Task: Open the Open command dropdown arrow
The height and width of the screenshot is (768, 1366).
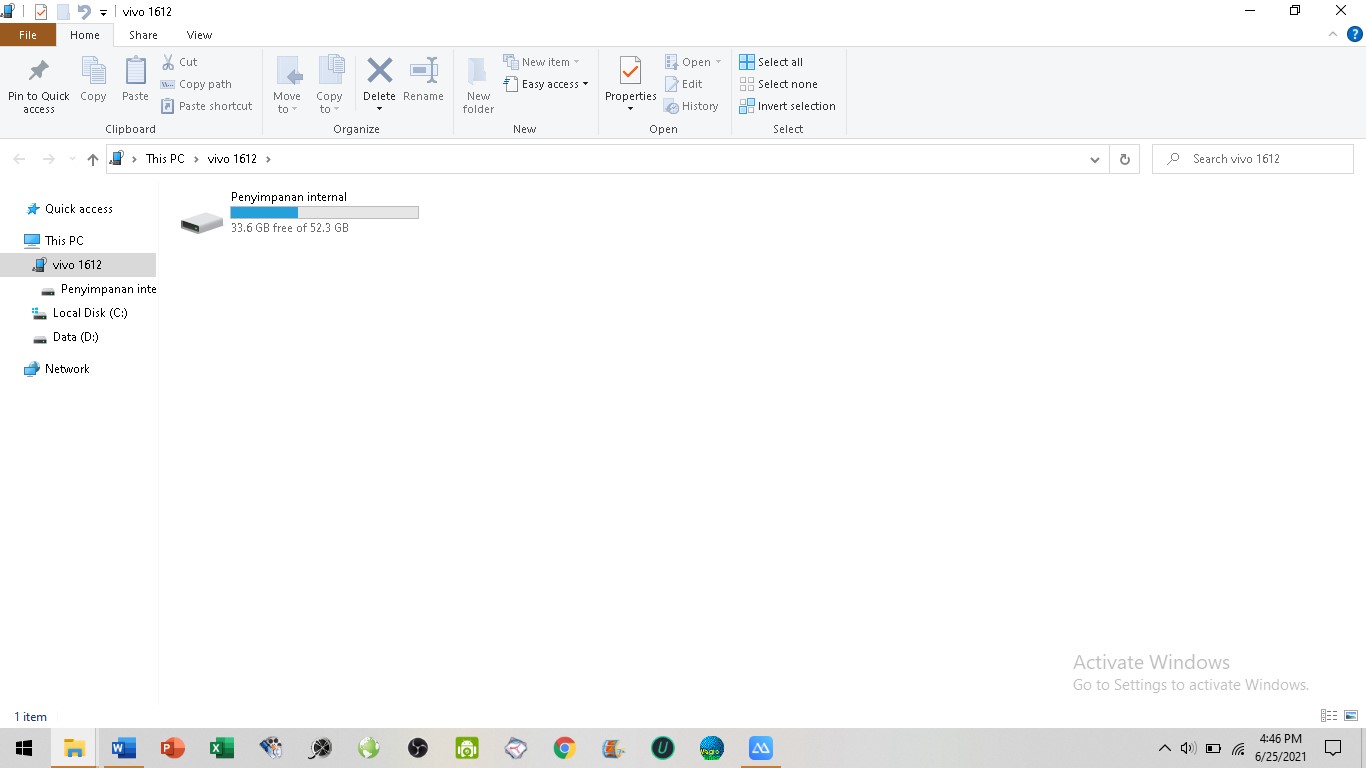Action: pyautogui.click(x=718, y=62)
